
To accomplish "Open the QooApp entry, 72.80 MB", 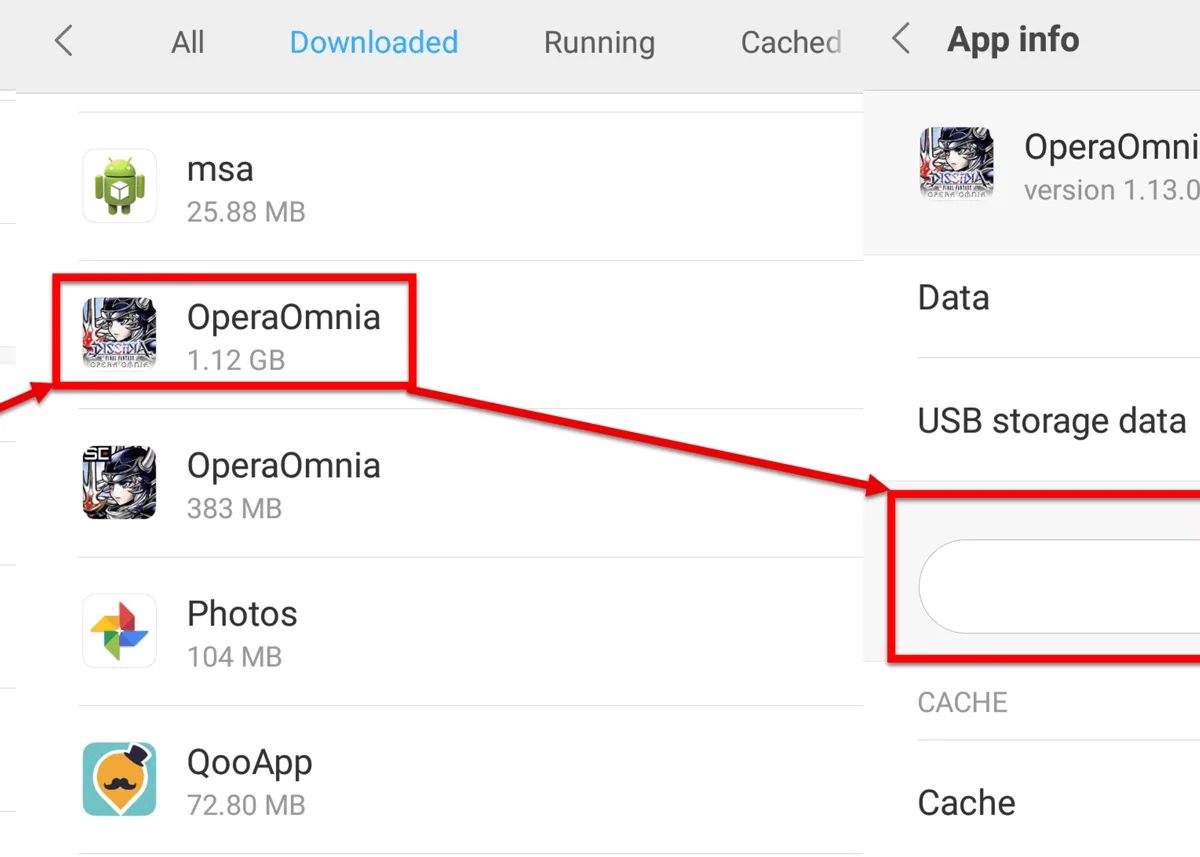I will pyautogui.click(x=470, y=779).
